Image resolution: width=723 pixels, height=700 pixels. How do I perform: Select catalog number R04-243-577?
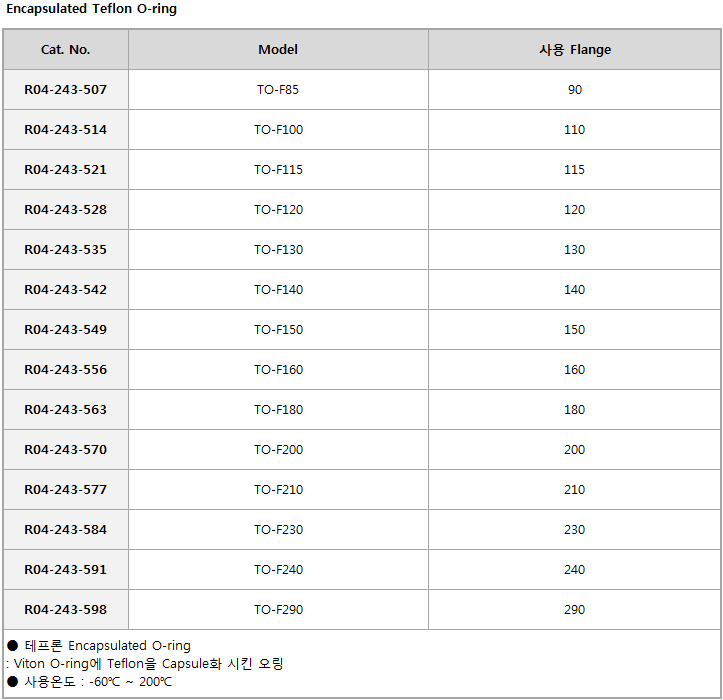pos(65,489)
